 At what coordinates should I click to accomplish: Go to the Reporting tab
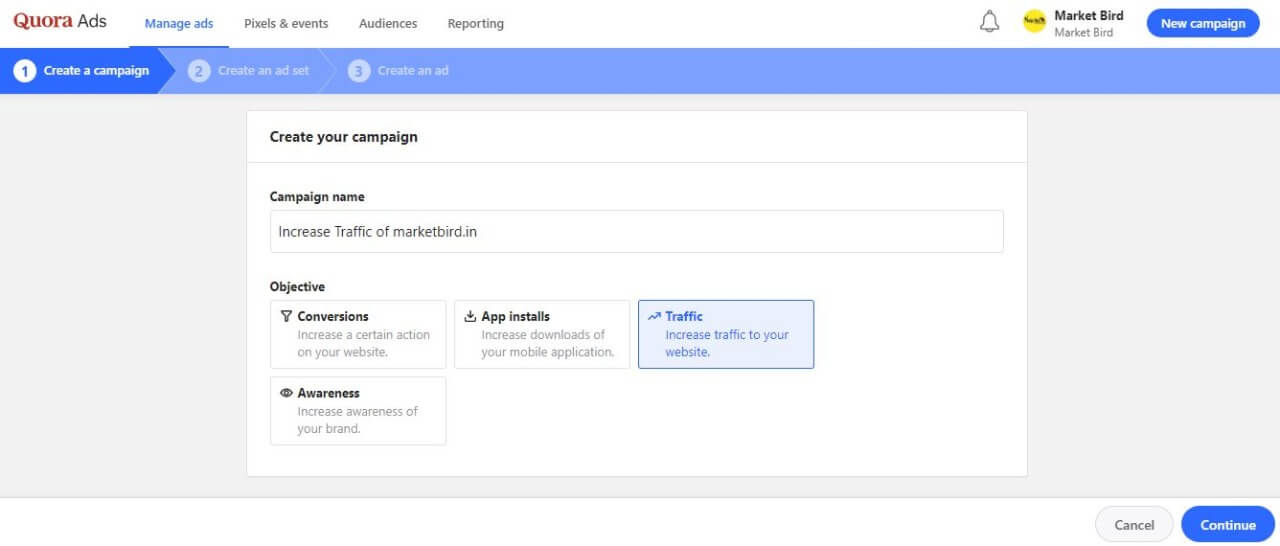[x=476, y=24]
